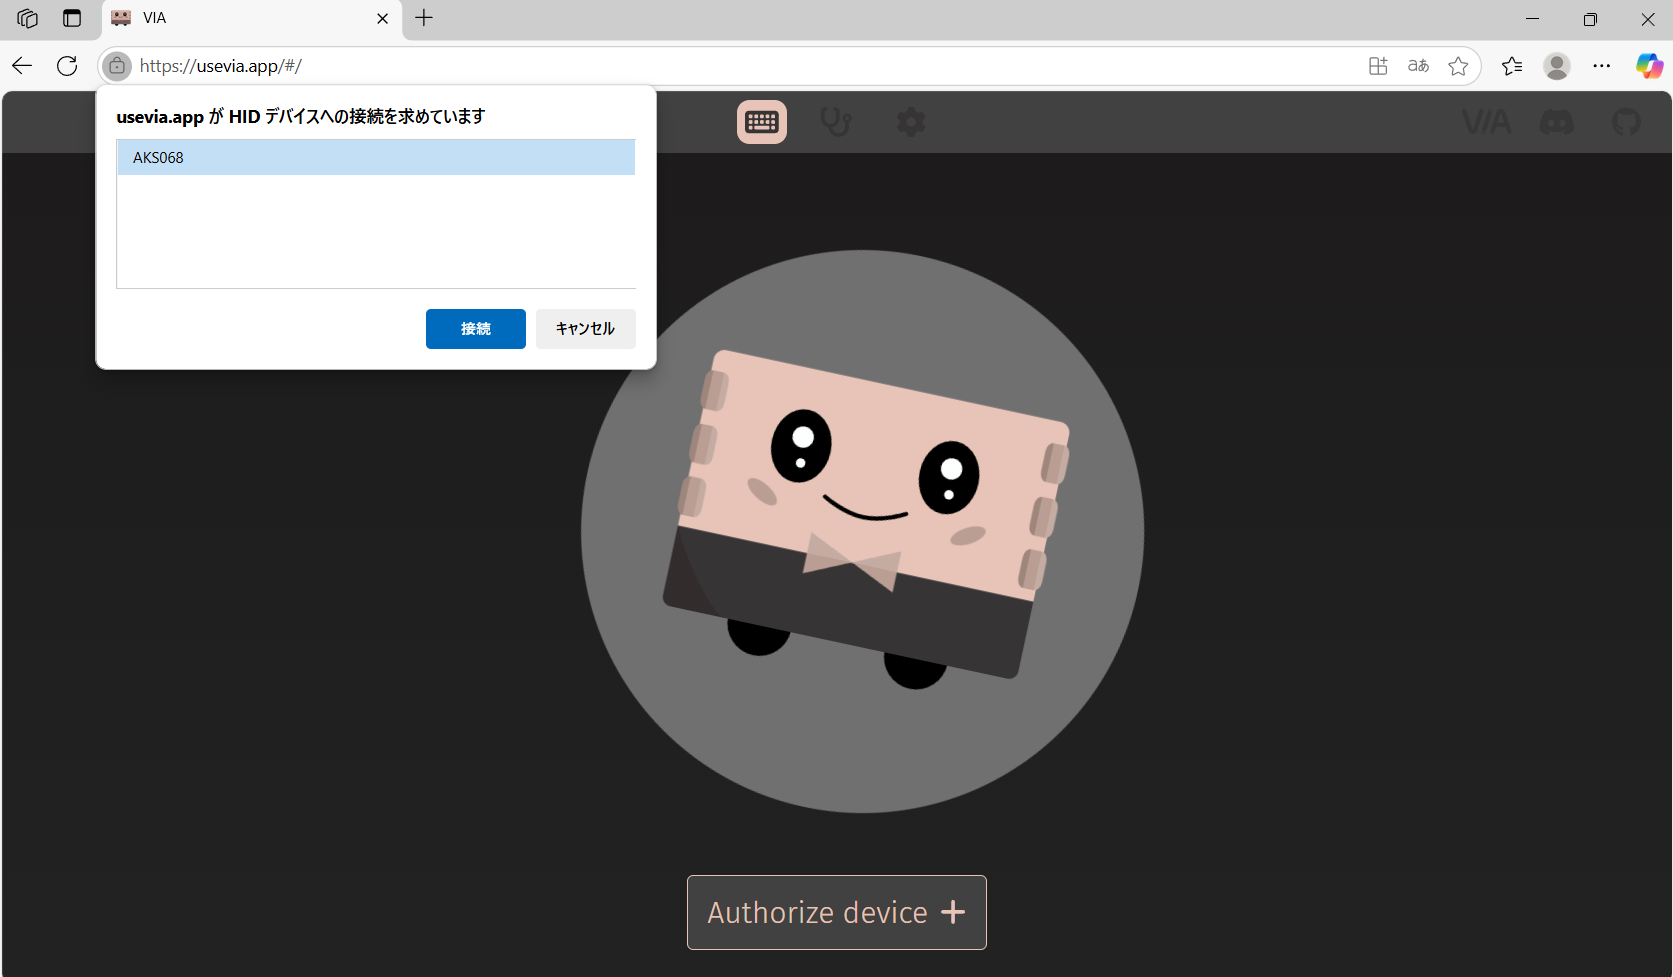The width and height of the screenshot is (1673, 977).
Task: Click the Discord icon in VIA header
Action: (x=1556, y=122)
